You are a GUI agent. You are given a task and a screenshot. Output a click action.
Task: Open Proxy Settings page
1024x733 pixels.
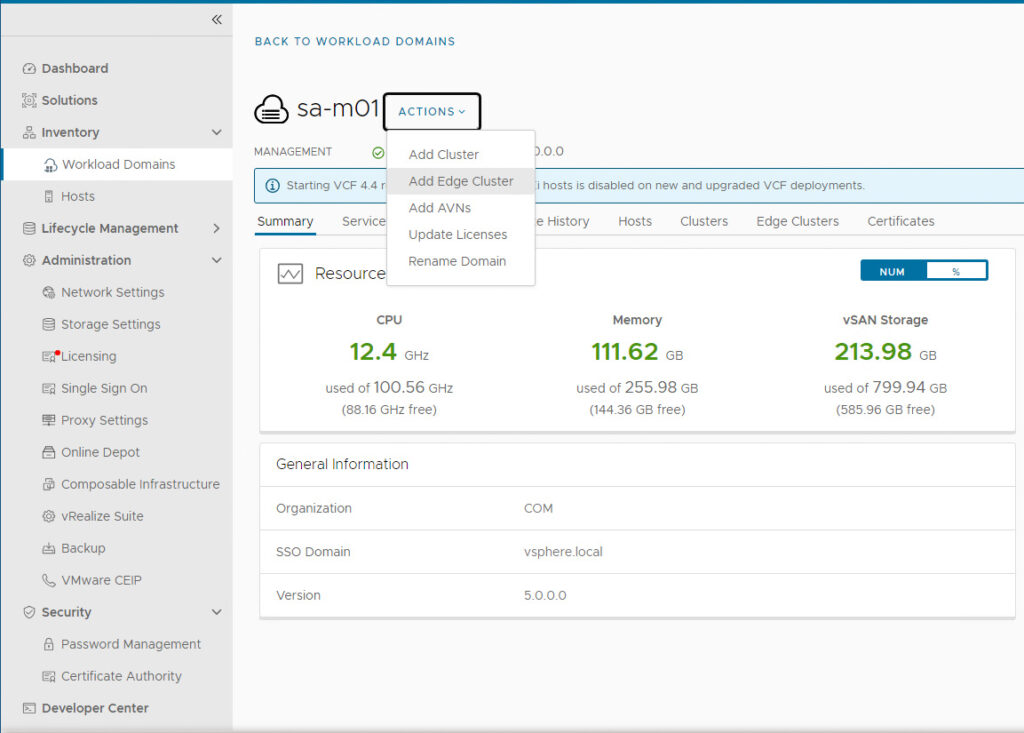[104, 420]
